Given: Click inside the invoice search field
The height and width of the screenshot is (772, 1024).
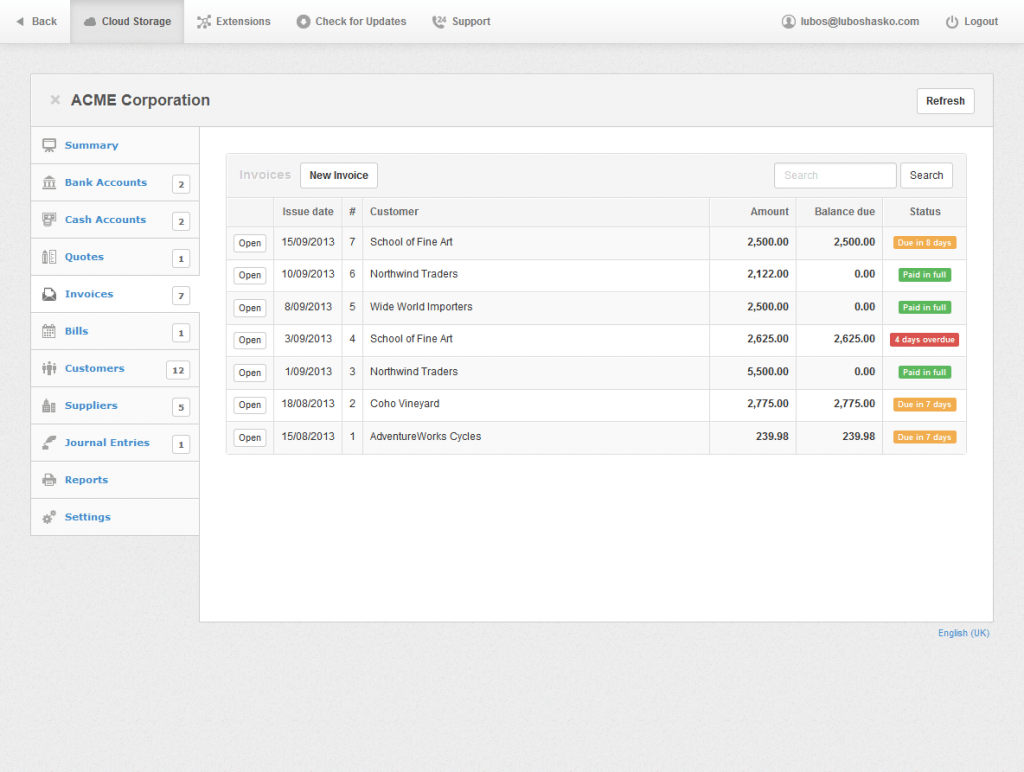Looking at the screenshot, I should [x=835, y=175].
